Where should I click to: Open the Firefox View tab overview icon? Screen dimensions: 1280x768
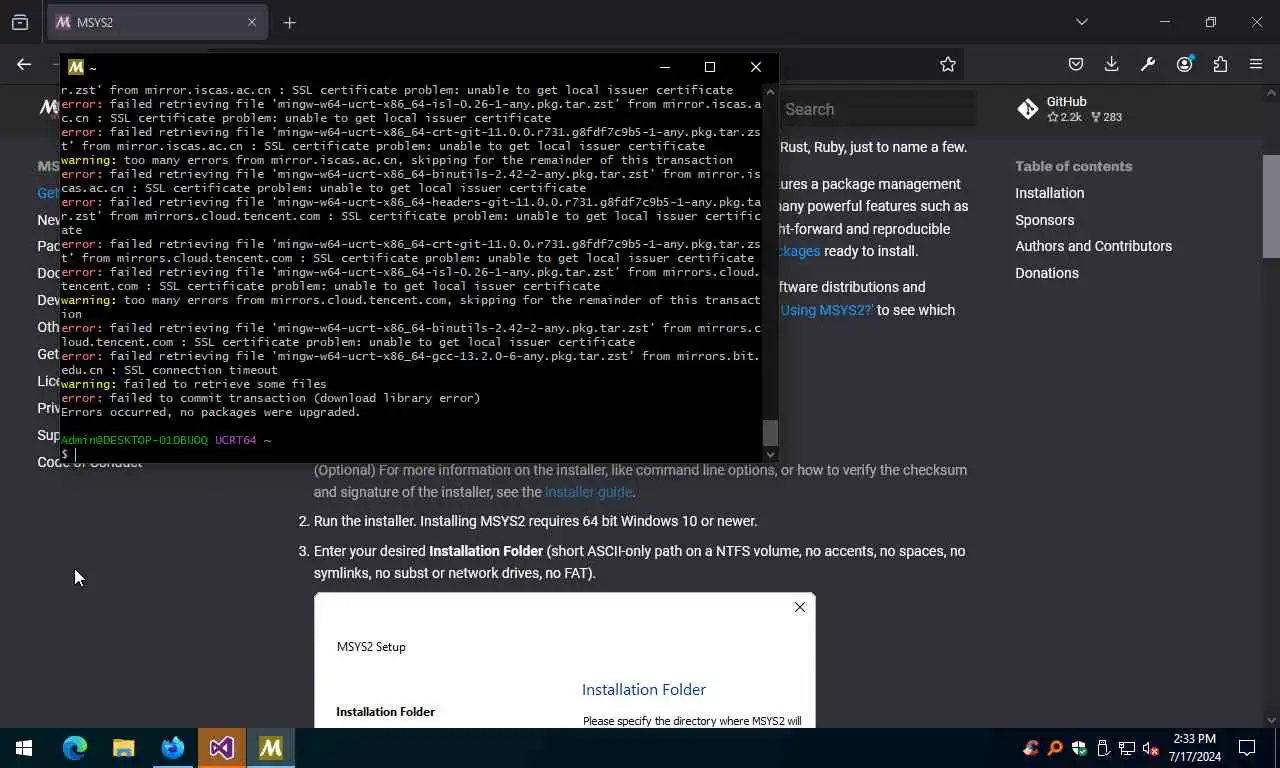20,22
